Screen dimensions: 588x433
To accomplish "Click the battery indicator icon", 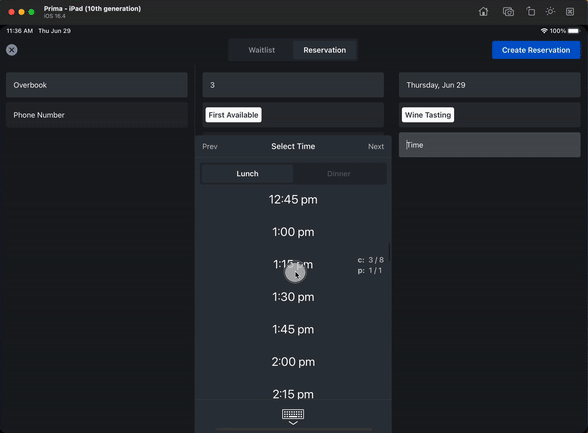I will [574, 31].
